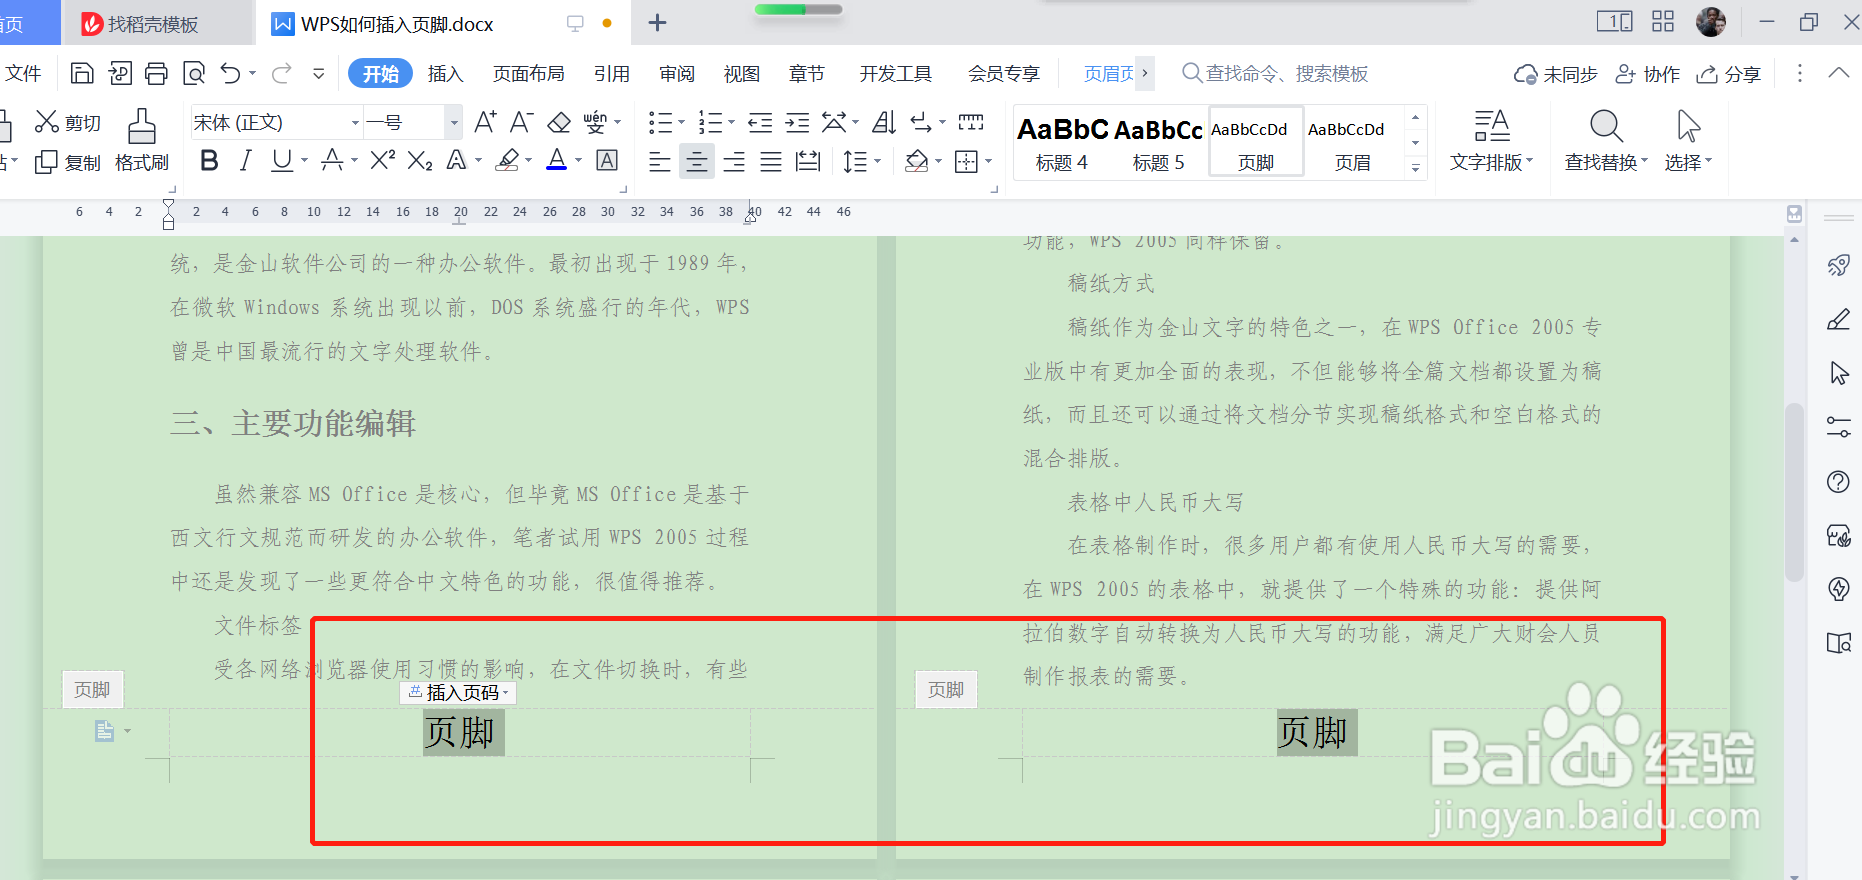The height and width of the screenshot is (880, 1862).
Task: Expand borders dropdown arrow
Action: (x=988, y=162)
